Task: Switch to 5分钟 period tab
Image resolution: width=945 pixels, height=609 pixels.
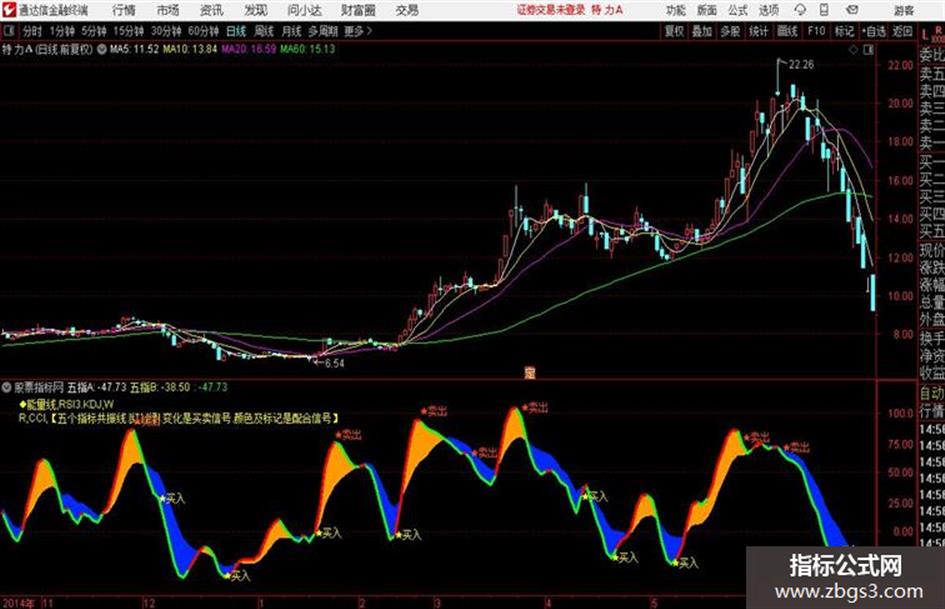Action: [93, 31]
